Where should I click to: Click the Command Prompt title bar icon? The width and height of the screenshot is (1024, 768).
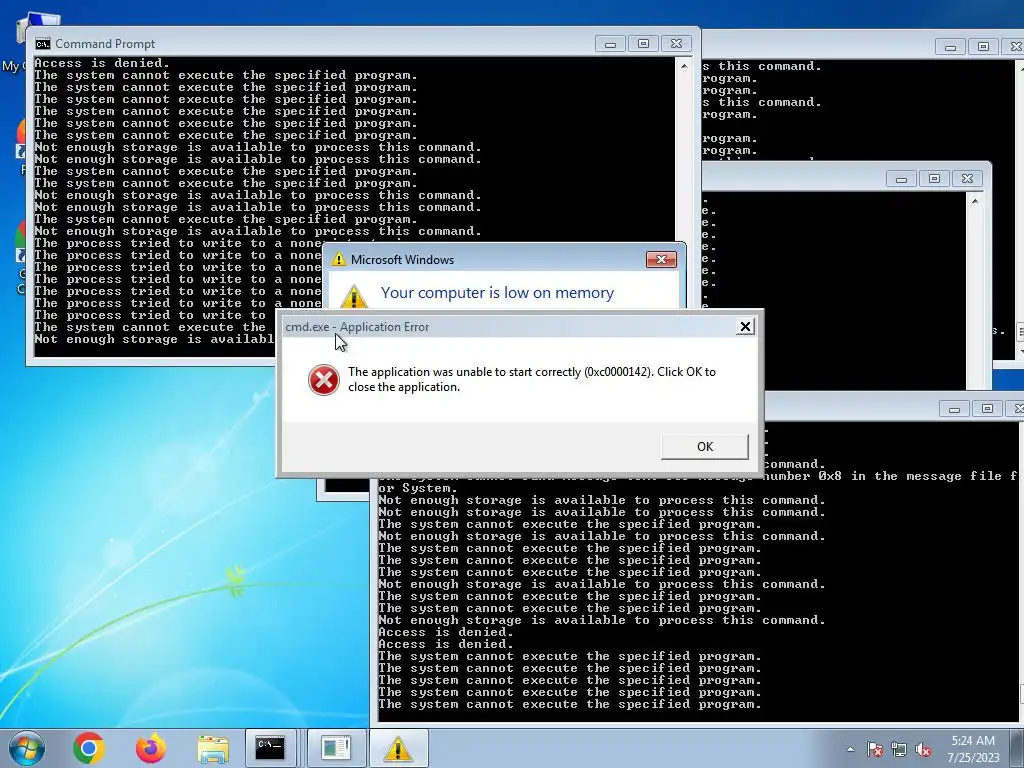coord(43,44)
